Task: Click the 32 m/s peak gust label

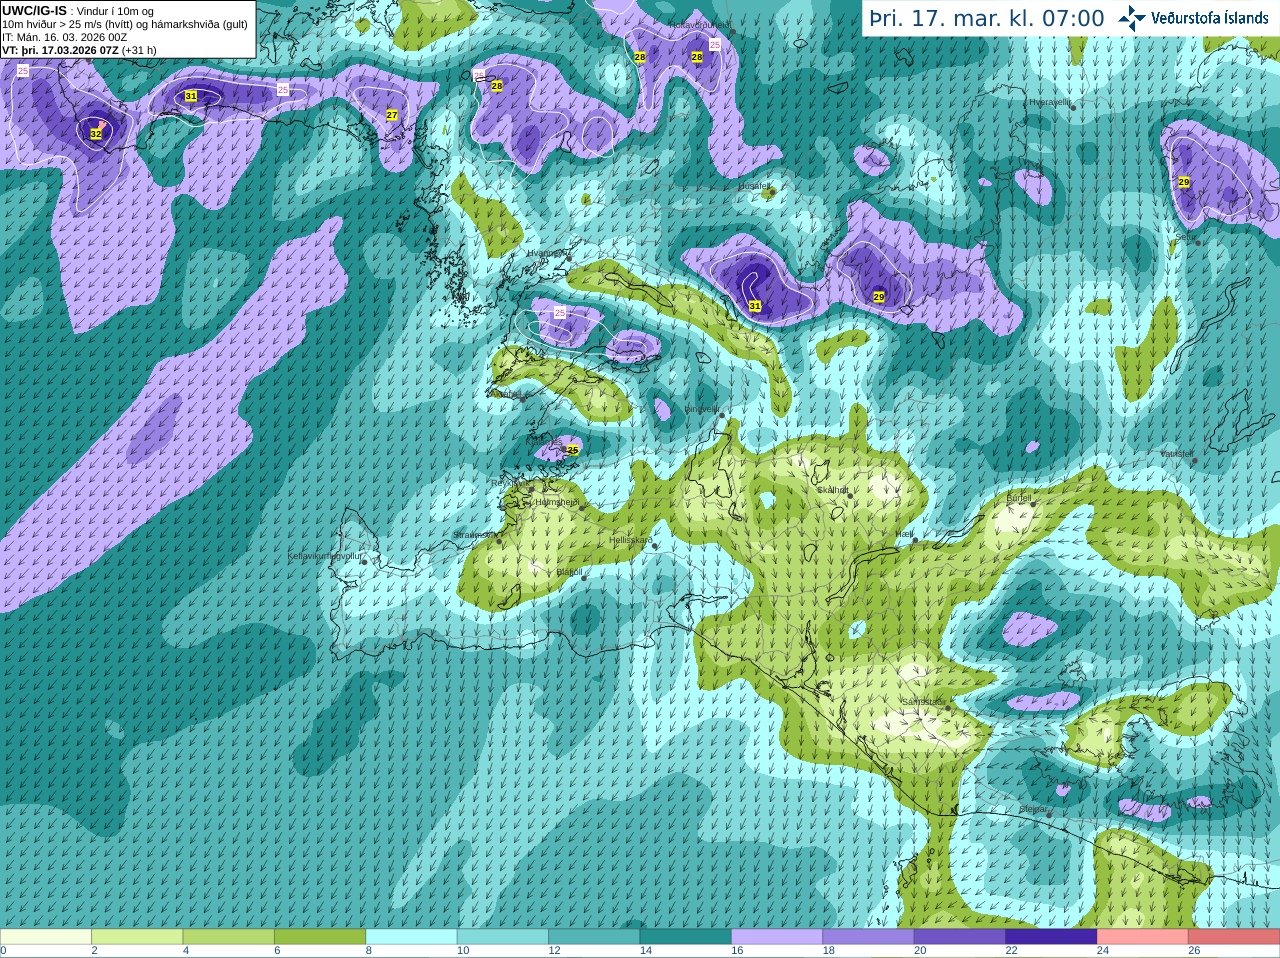Action: pos(96,134)
